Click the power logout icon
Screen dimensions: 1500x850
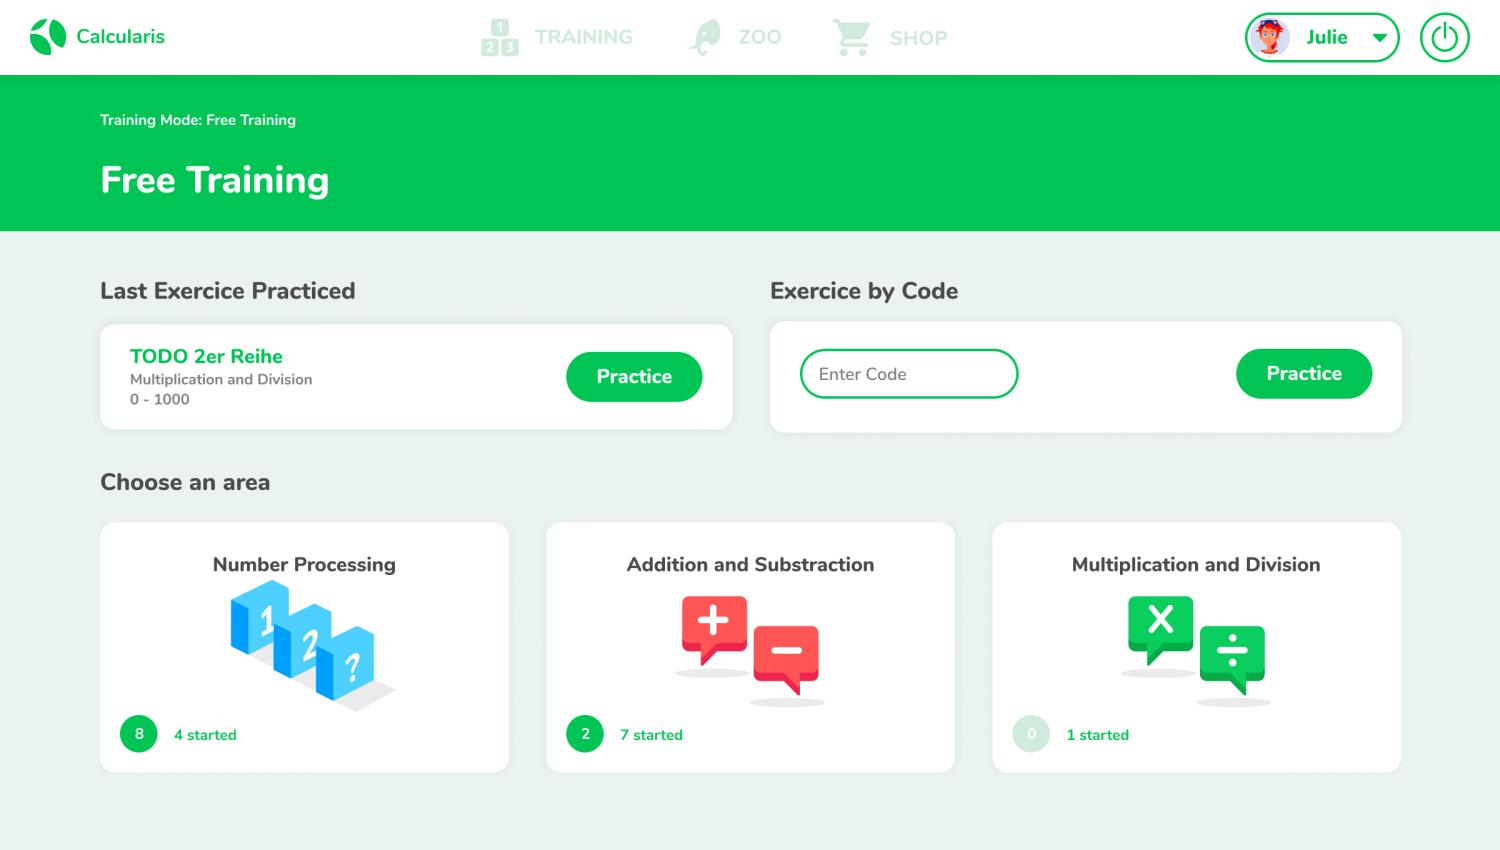(x=1444, y=38)
